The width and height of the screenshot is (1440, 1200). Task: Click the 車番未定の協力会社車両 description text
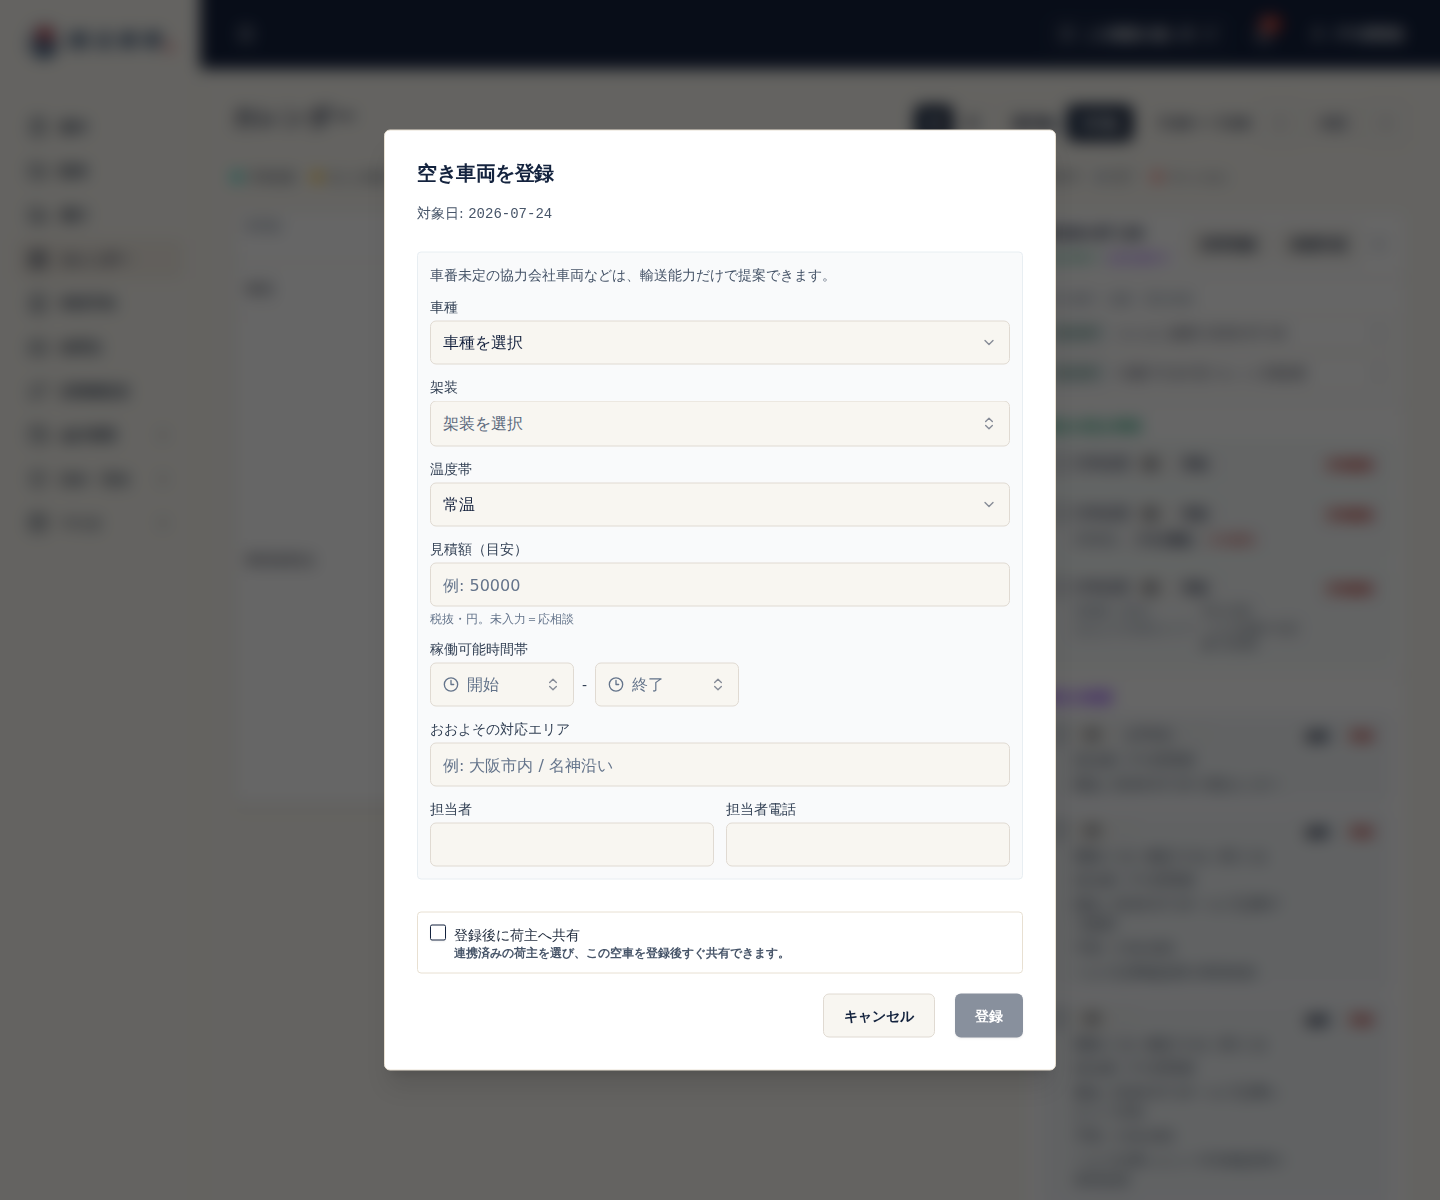click(633, 275)
